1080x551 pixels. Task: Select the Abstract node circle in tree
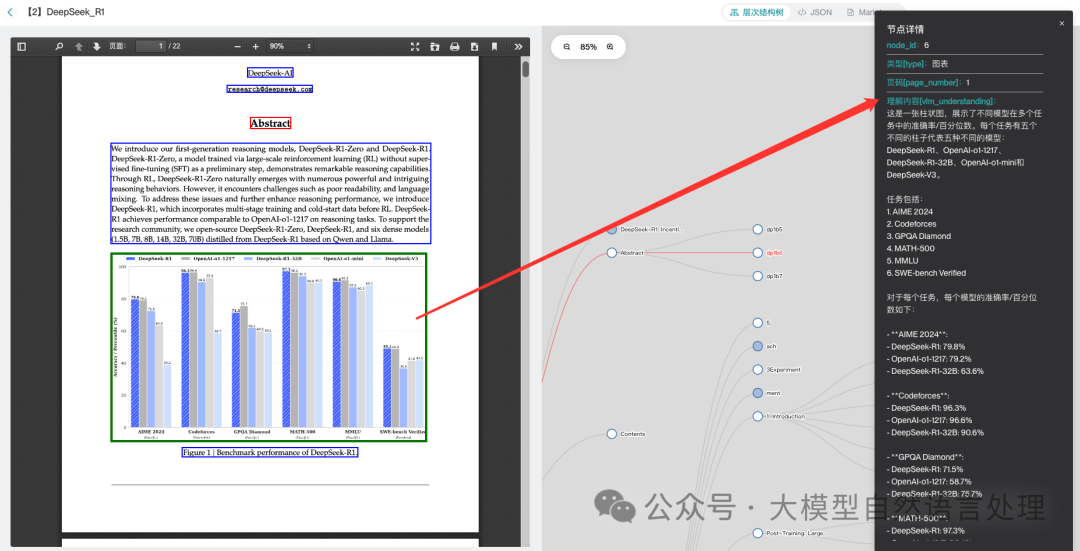611,253
